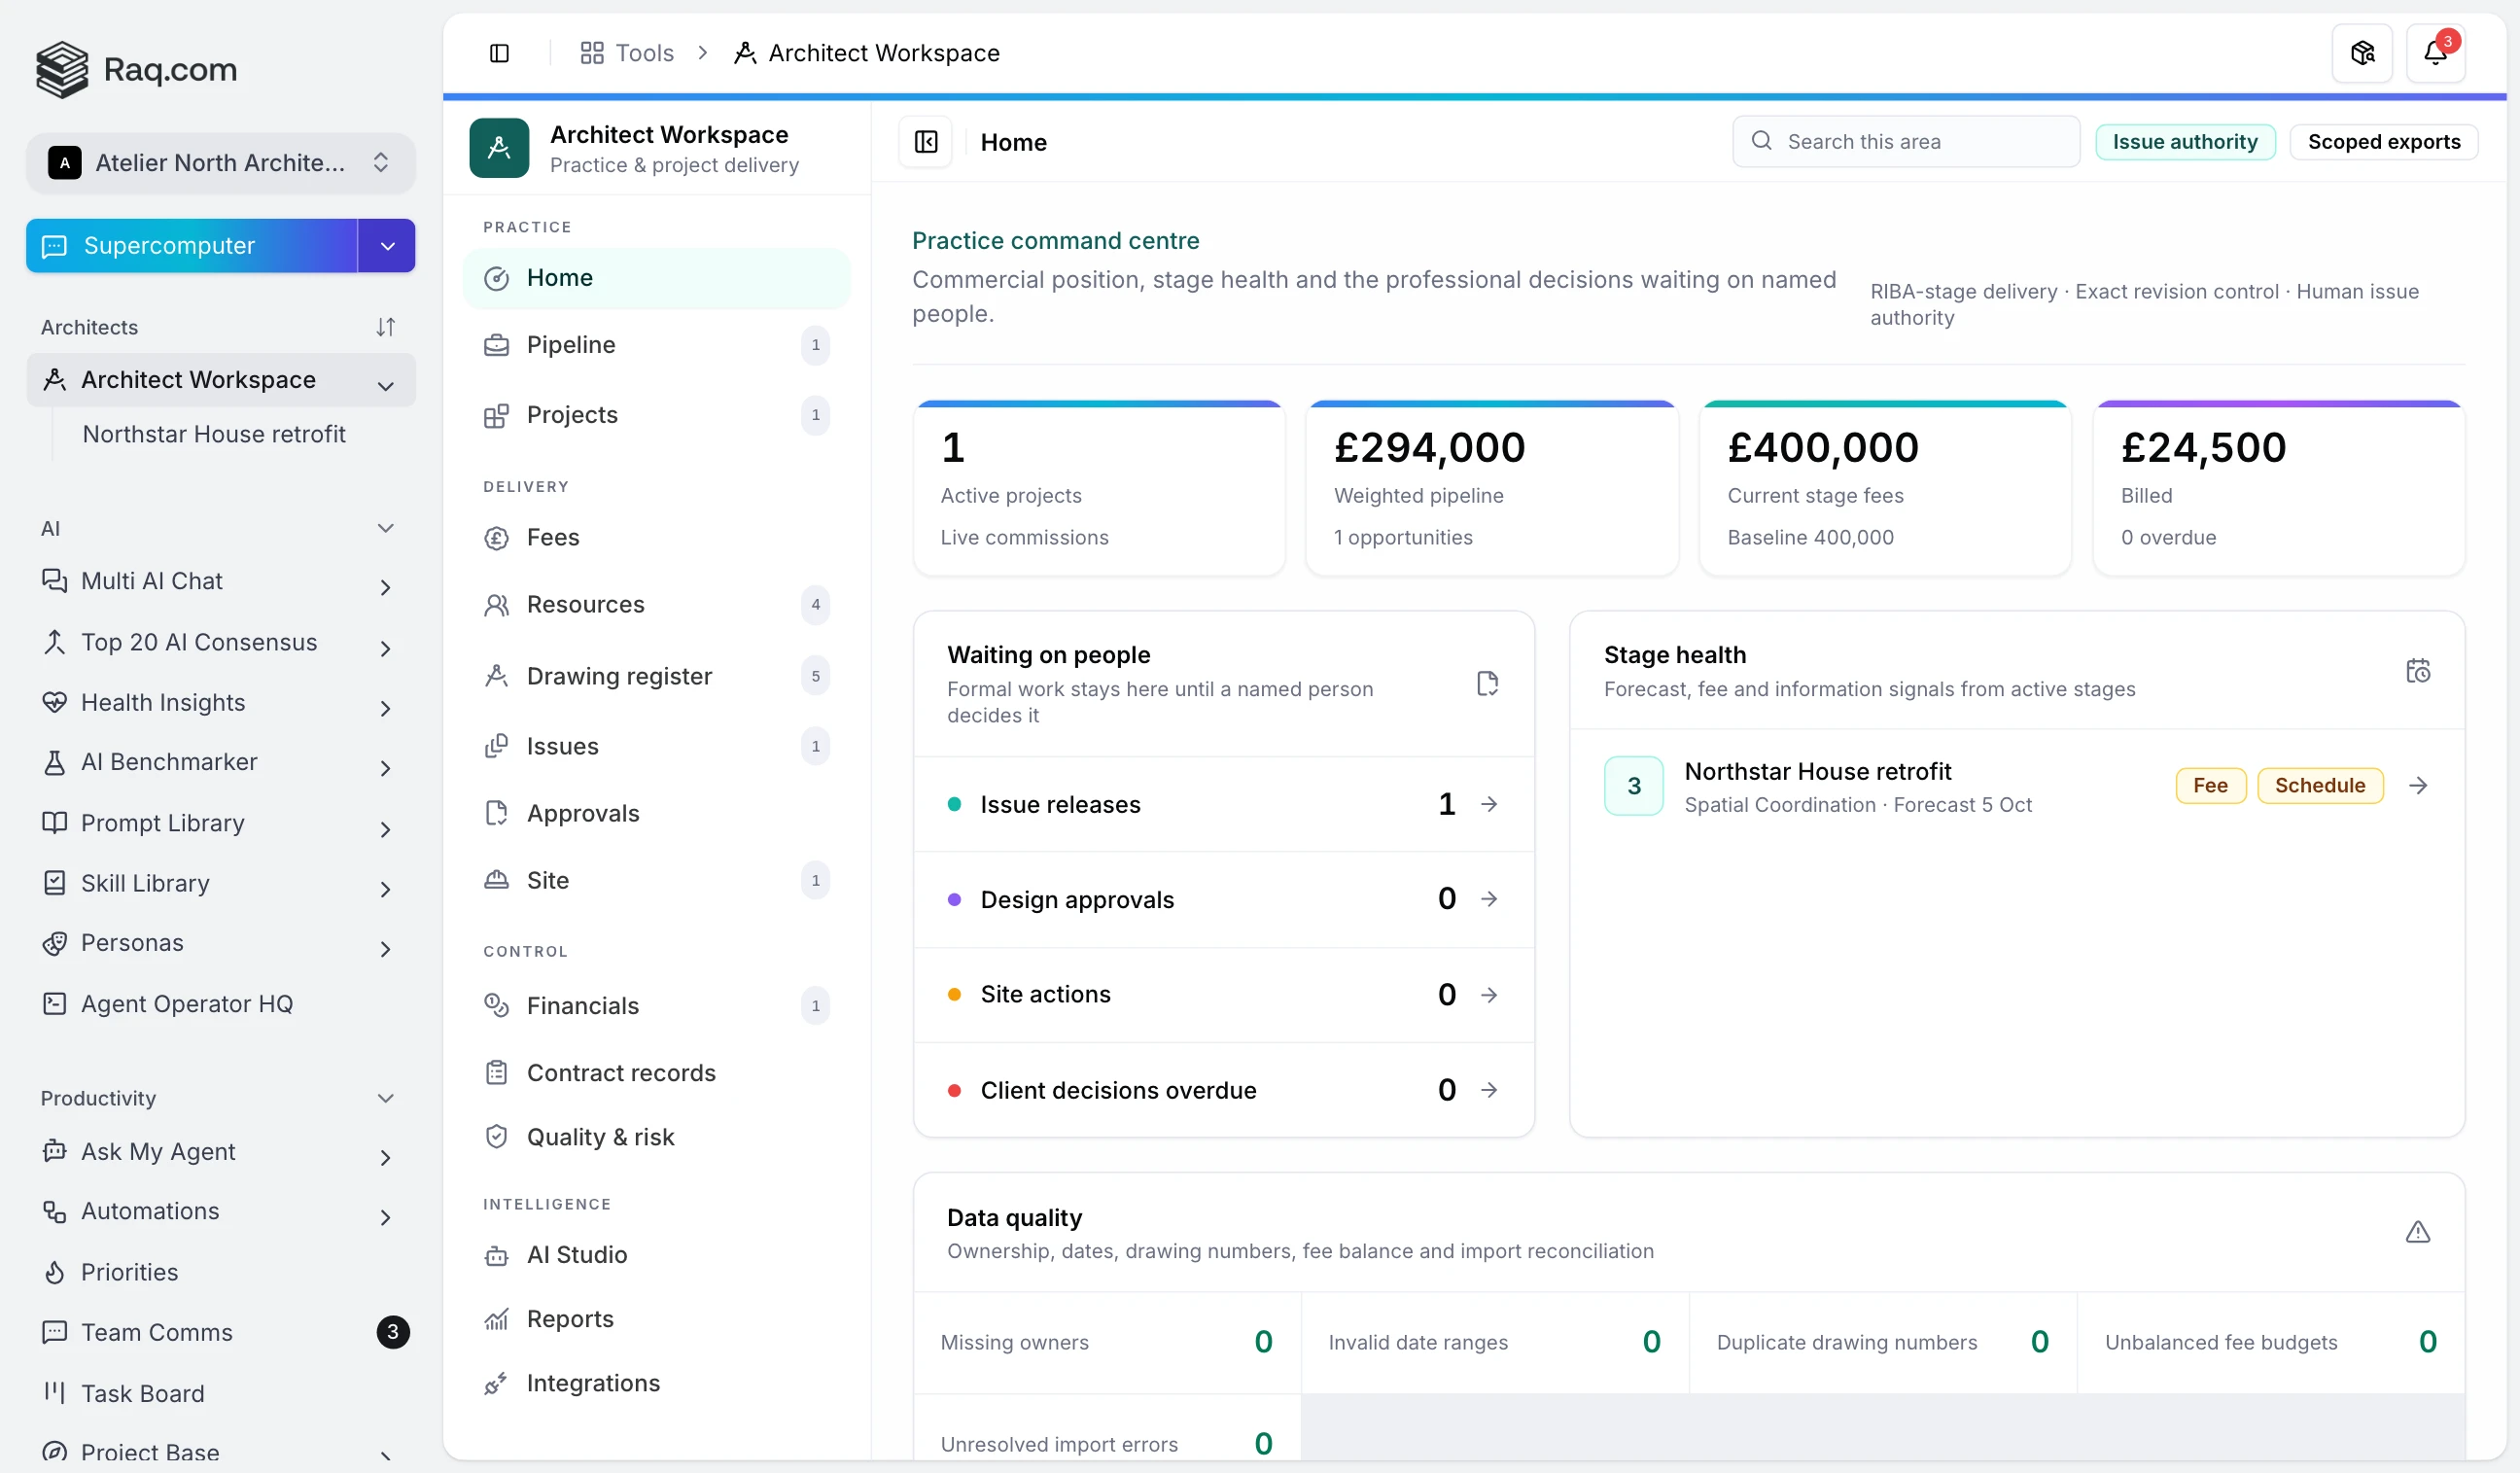Expand Ask My Agent submenu
The width and height of the screenshot is (2520, 1473).
(386, 1157)
